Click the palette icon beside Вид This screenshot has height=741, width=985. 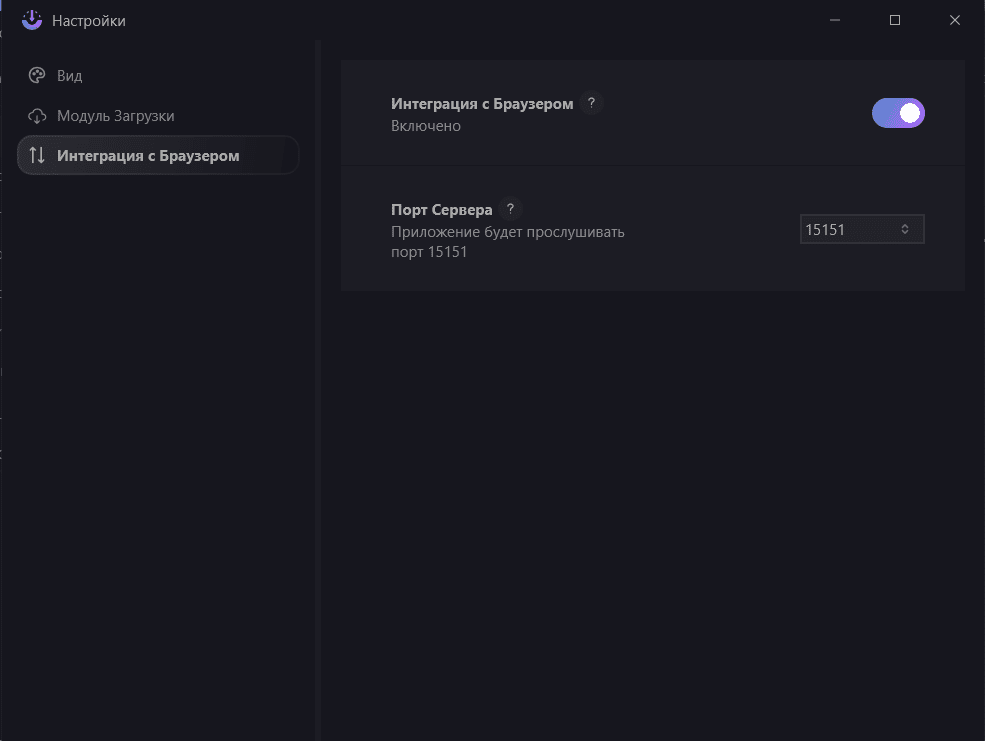(x=37, y=76)
